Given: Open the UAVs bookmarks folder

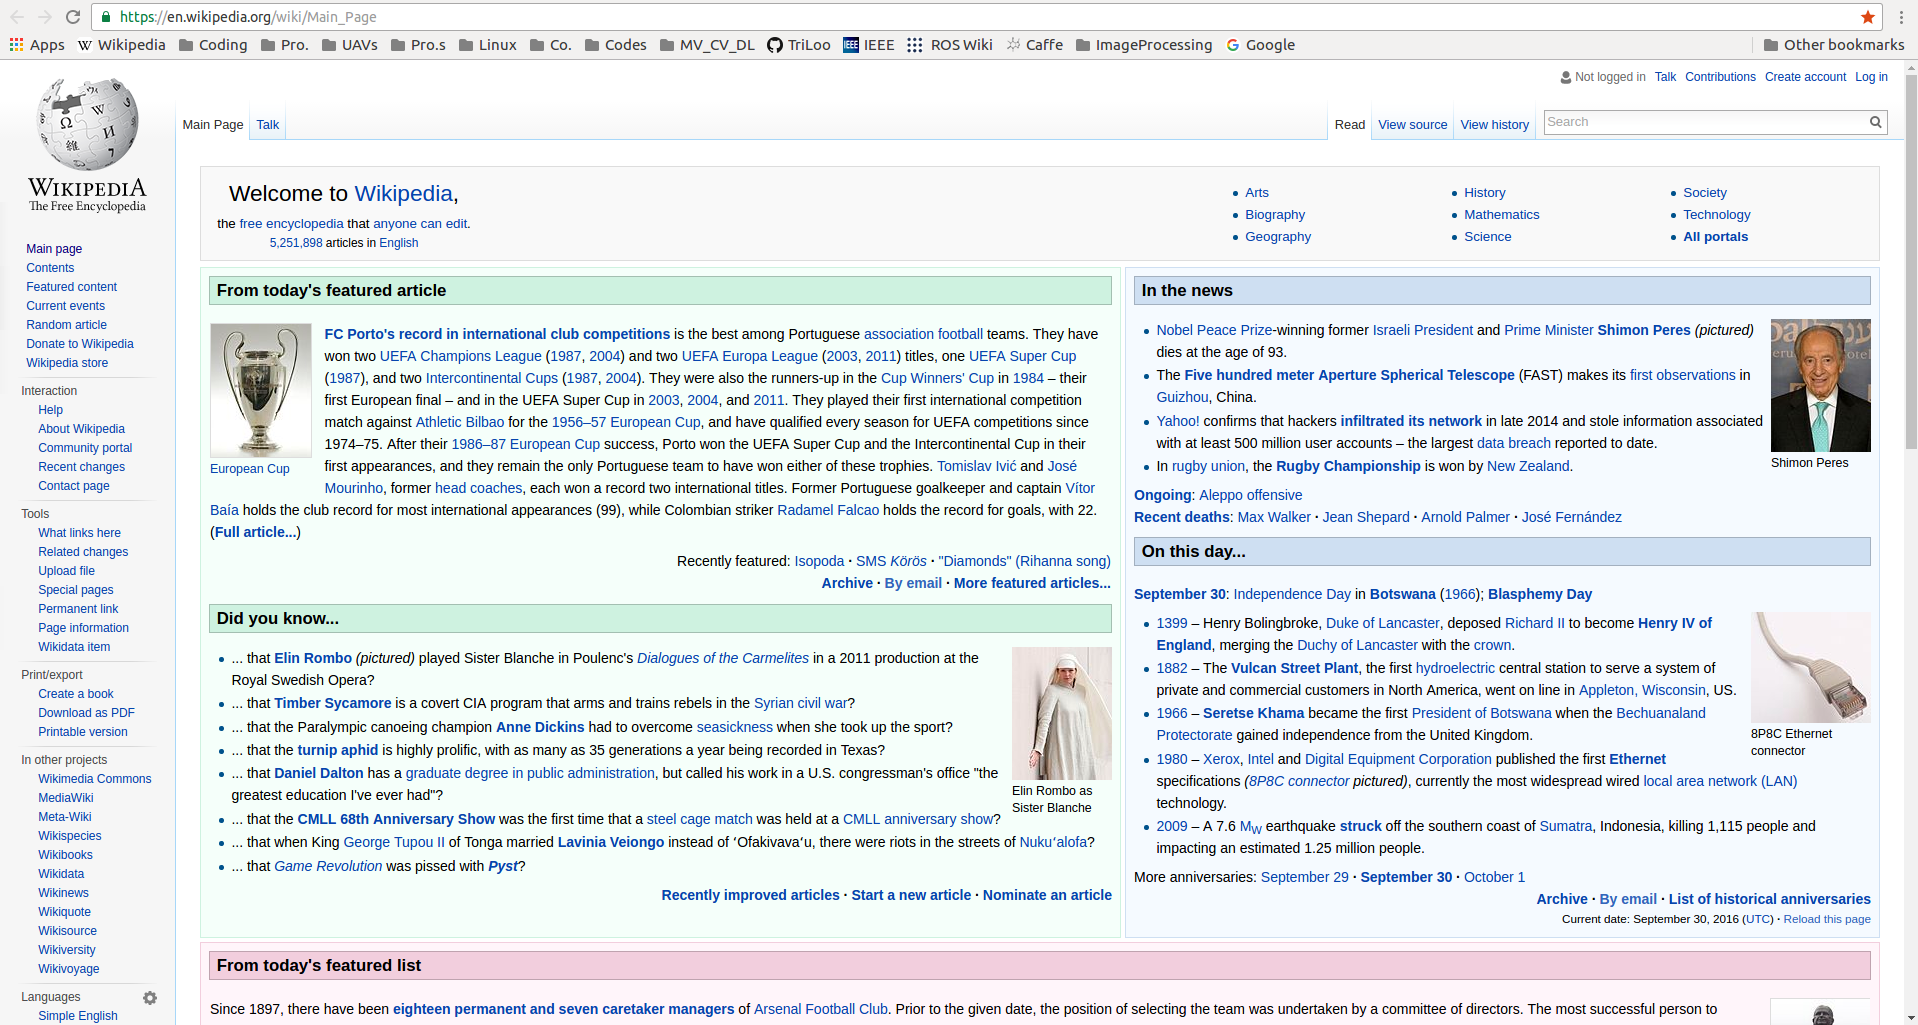Looking at the screenshot, I should point(349,45).
